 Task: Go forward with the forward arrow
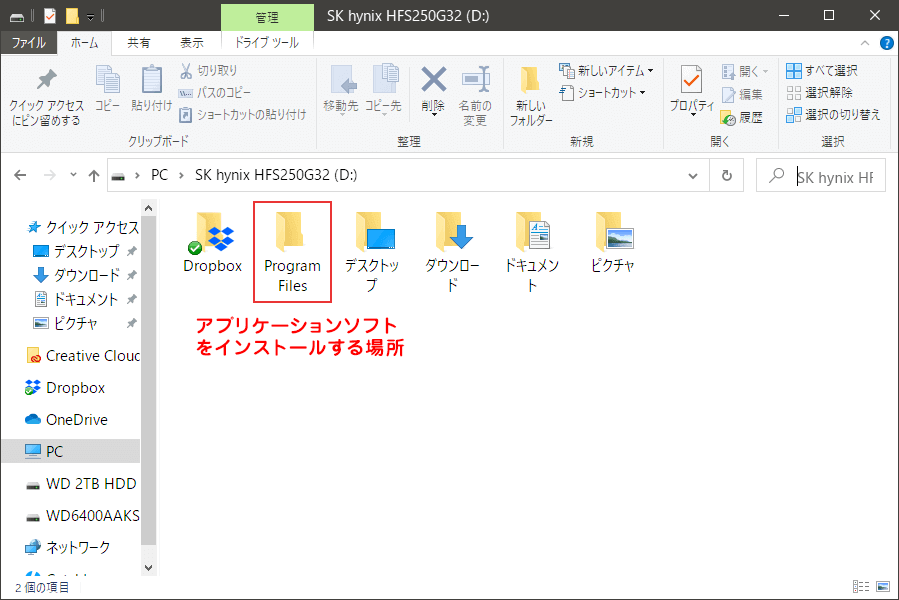pos(50,175)
